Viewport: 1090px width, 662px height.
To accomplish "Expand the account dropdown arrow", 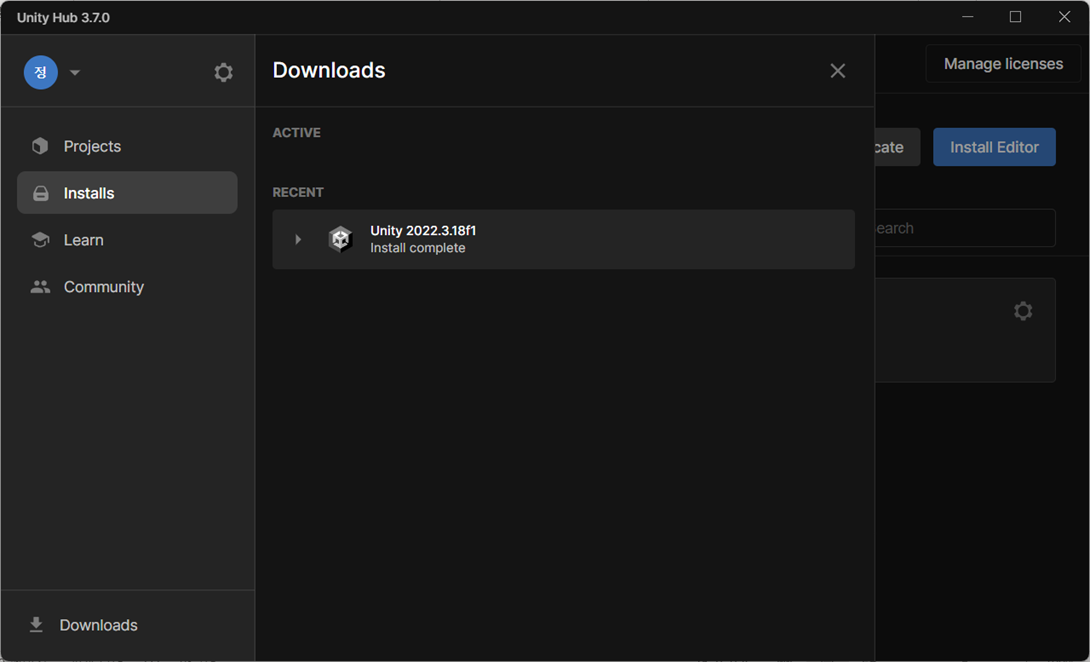I will click(75, 73).
